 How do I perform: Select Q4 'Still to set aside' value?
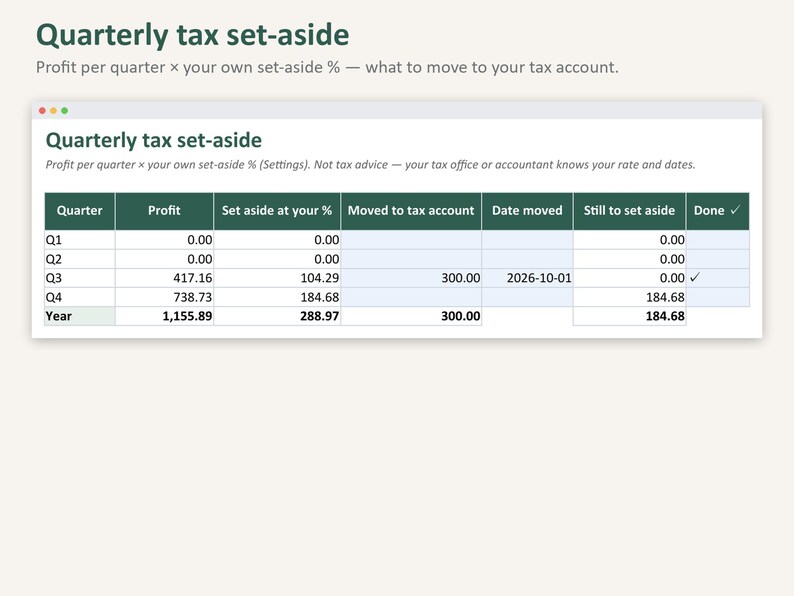tap(629, 297)
